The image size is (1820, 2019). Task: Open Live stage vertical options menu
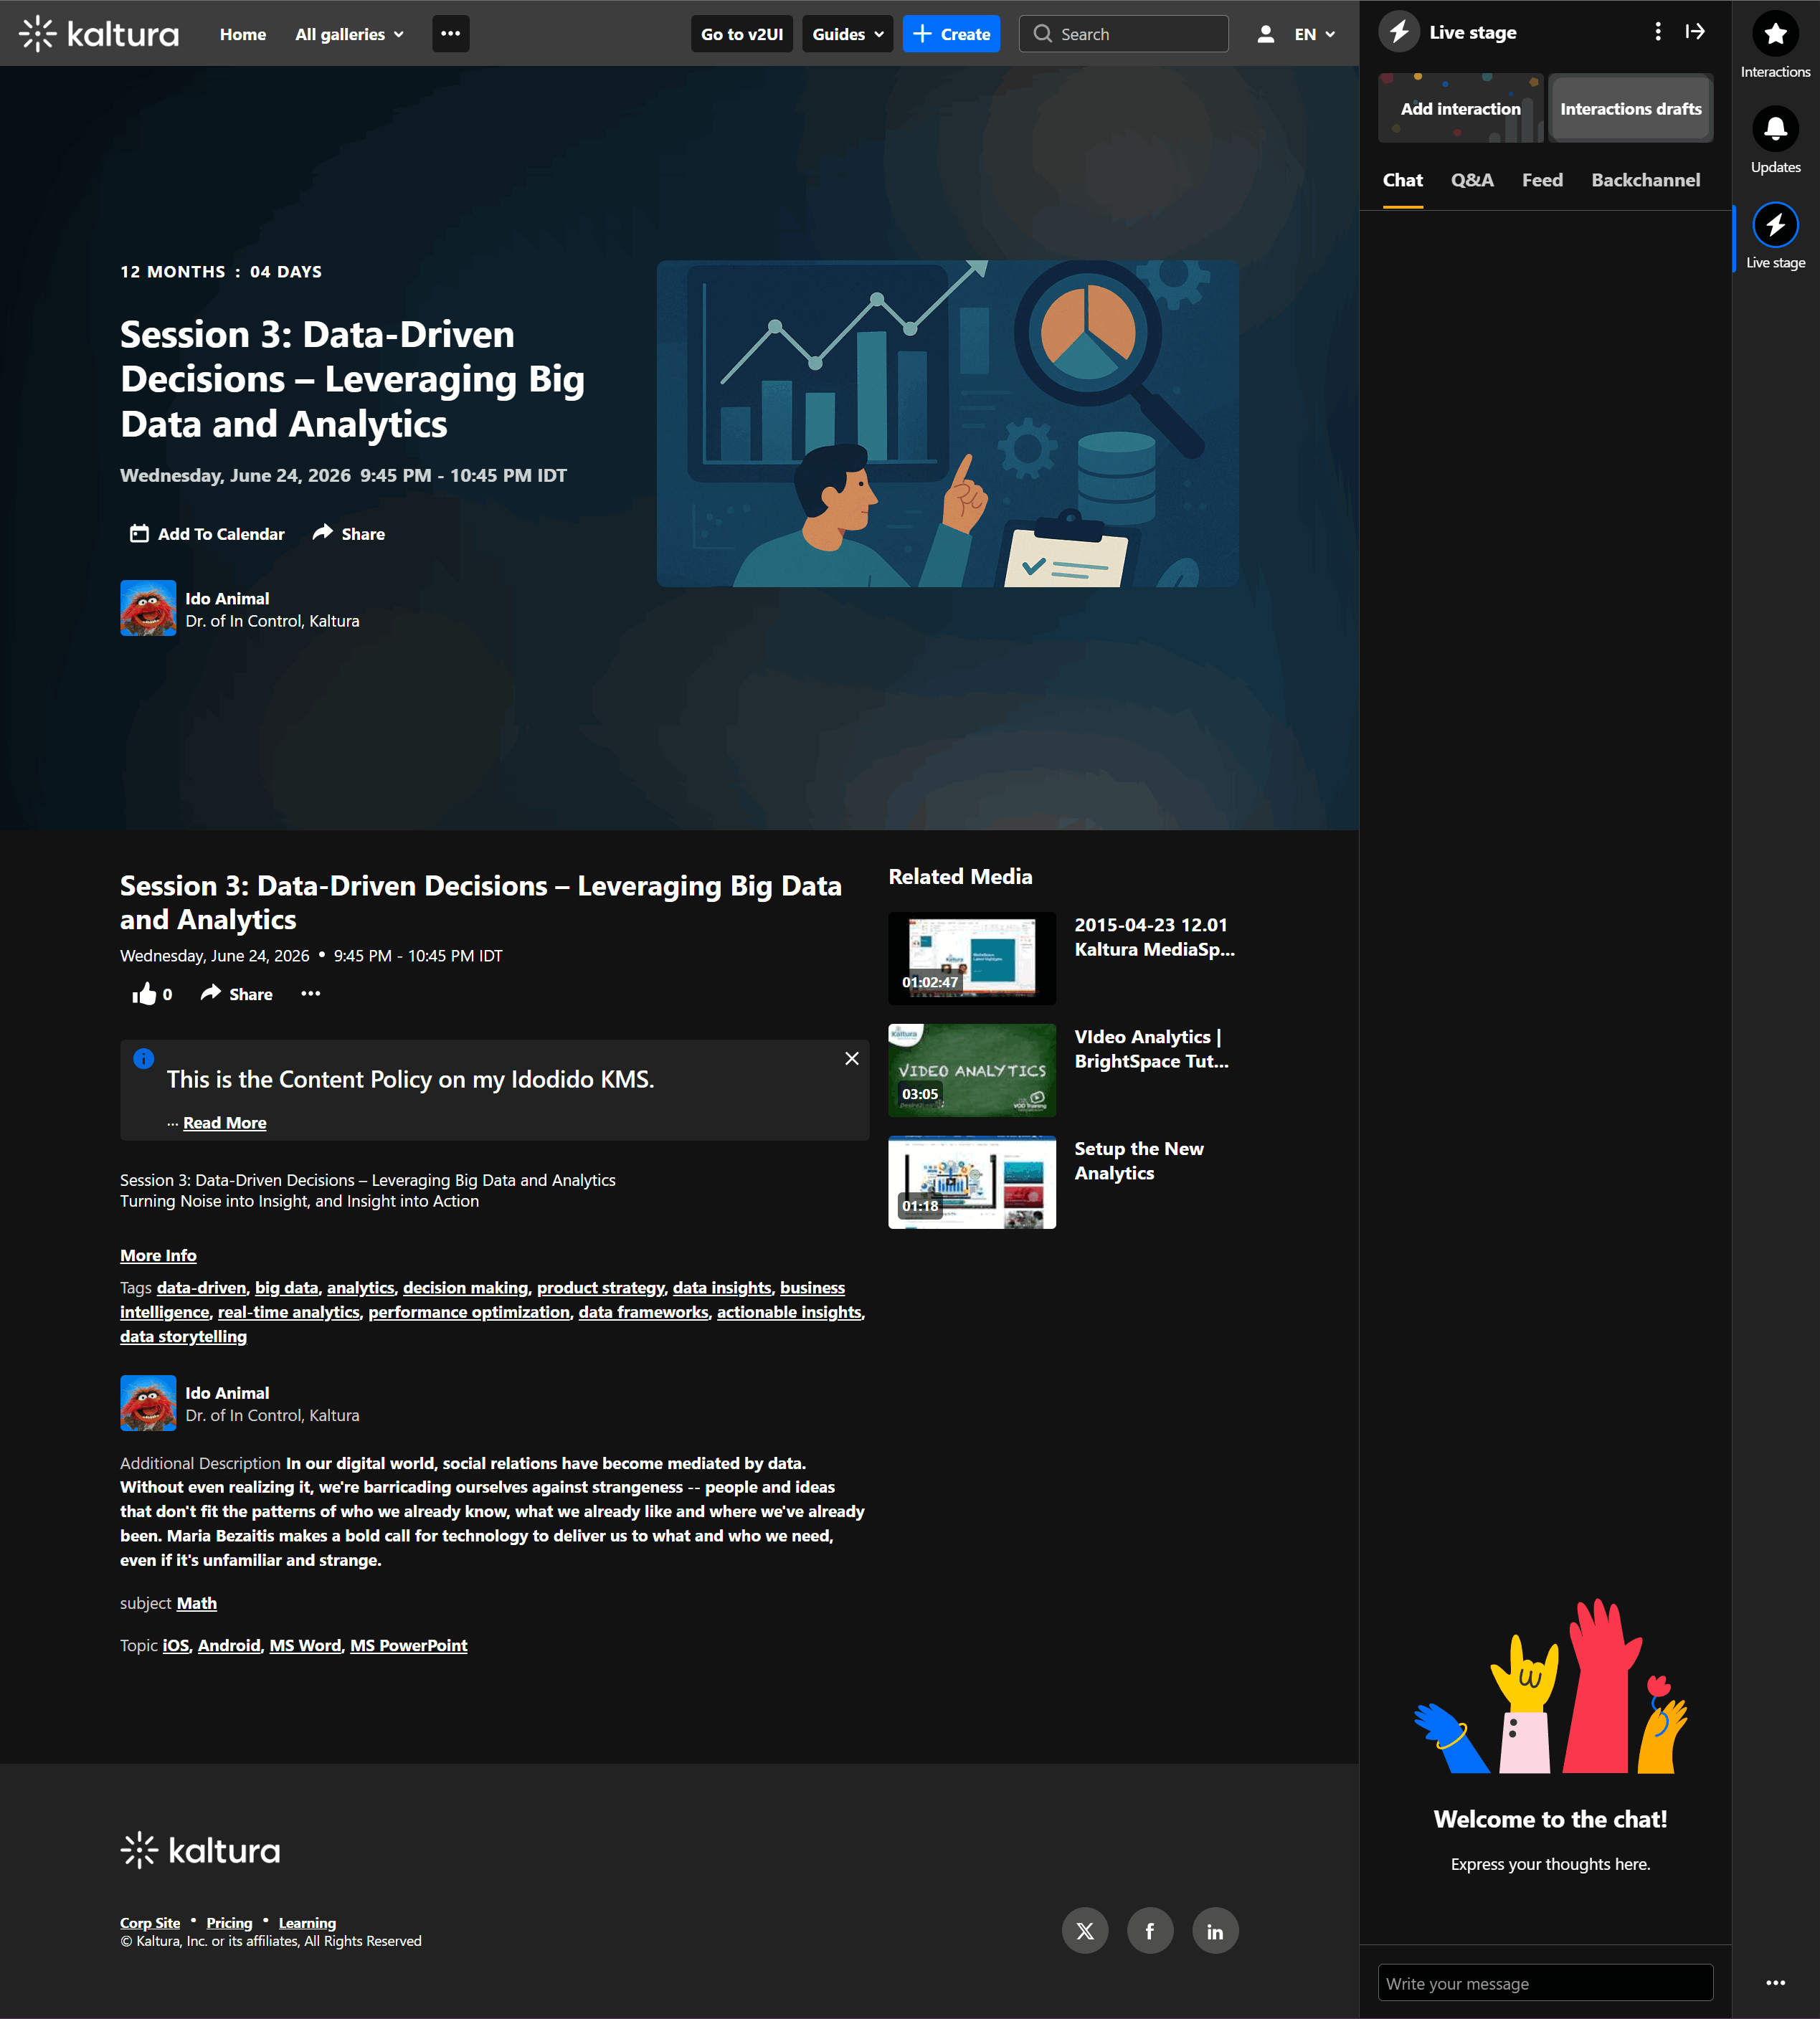coord(1657,32)
